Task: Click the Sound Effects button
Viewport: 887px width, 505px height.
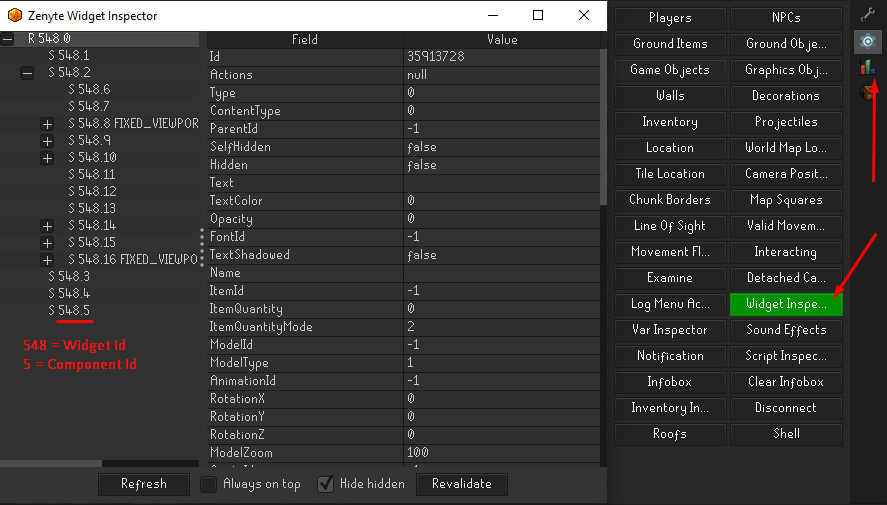Action: 786,330
